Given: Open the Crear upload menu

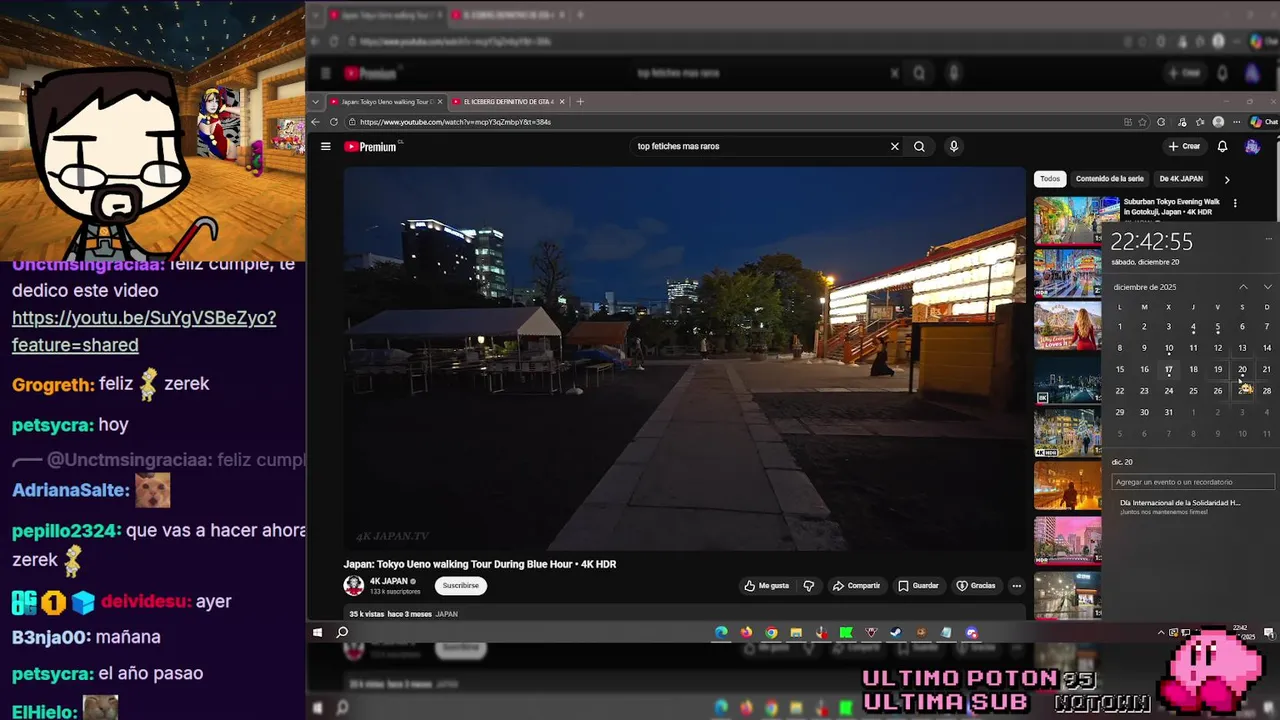Looking at the screenshot, I should [1184, 146].
